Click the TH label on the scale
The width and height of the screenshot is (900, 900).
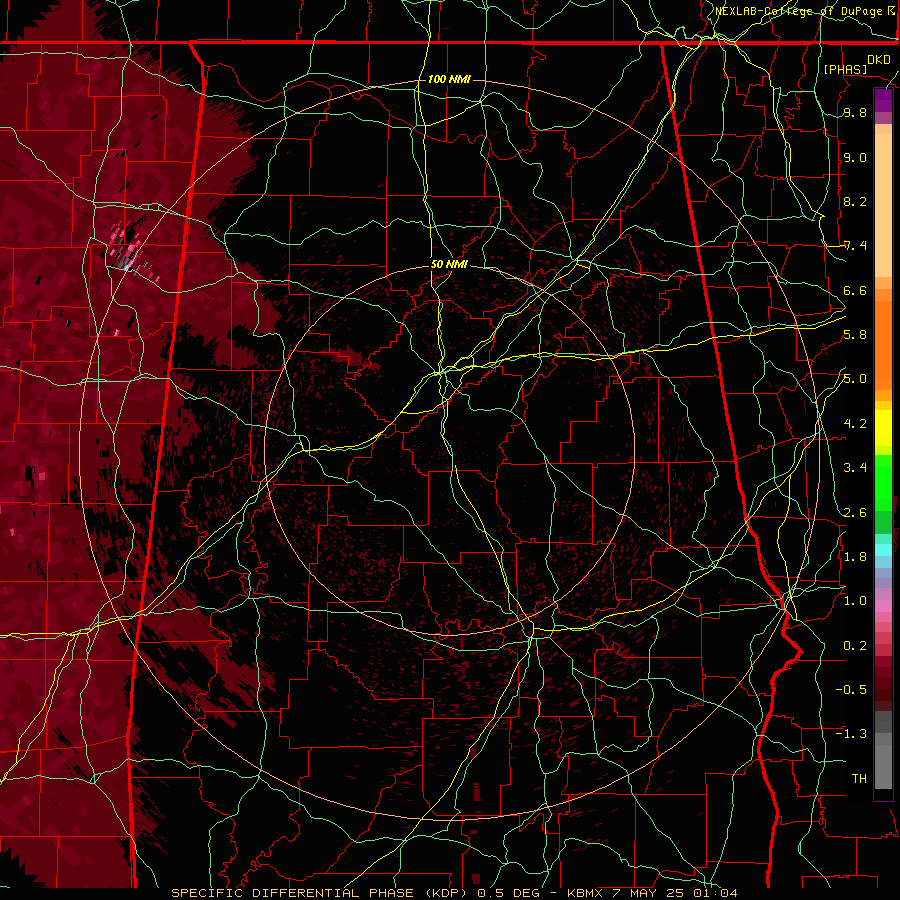point(859,779)
